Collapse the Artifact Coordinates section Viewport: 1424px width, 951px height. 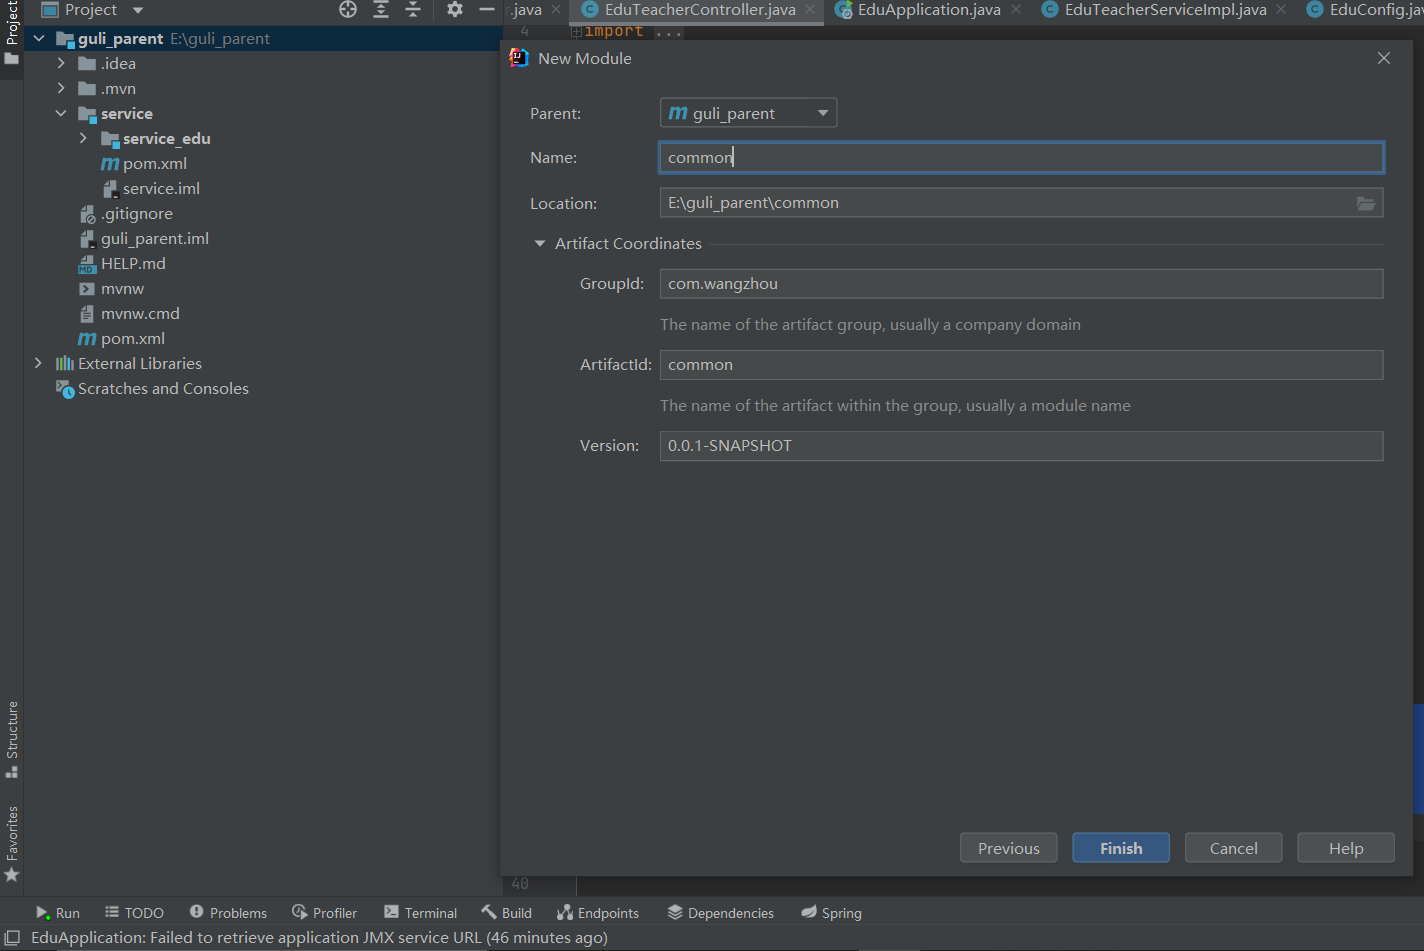[x=540, y=243]
